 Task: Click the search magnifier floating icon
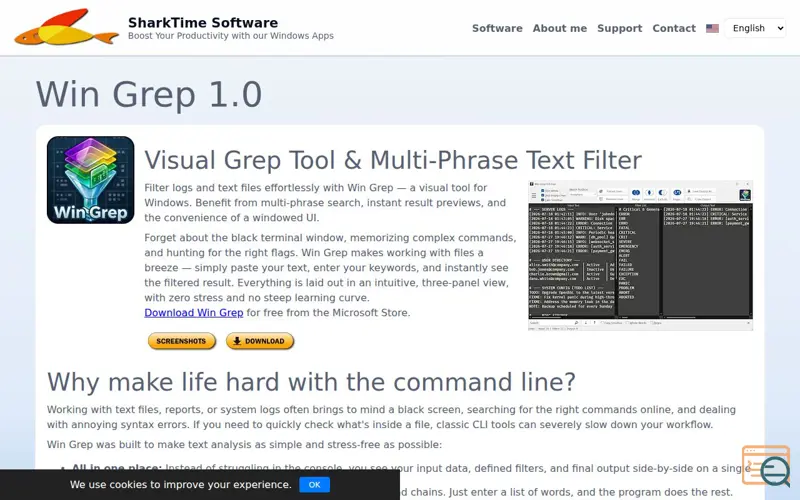[767, 466]
